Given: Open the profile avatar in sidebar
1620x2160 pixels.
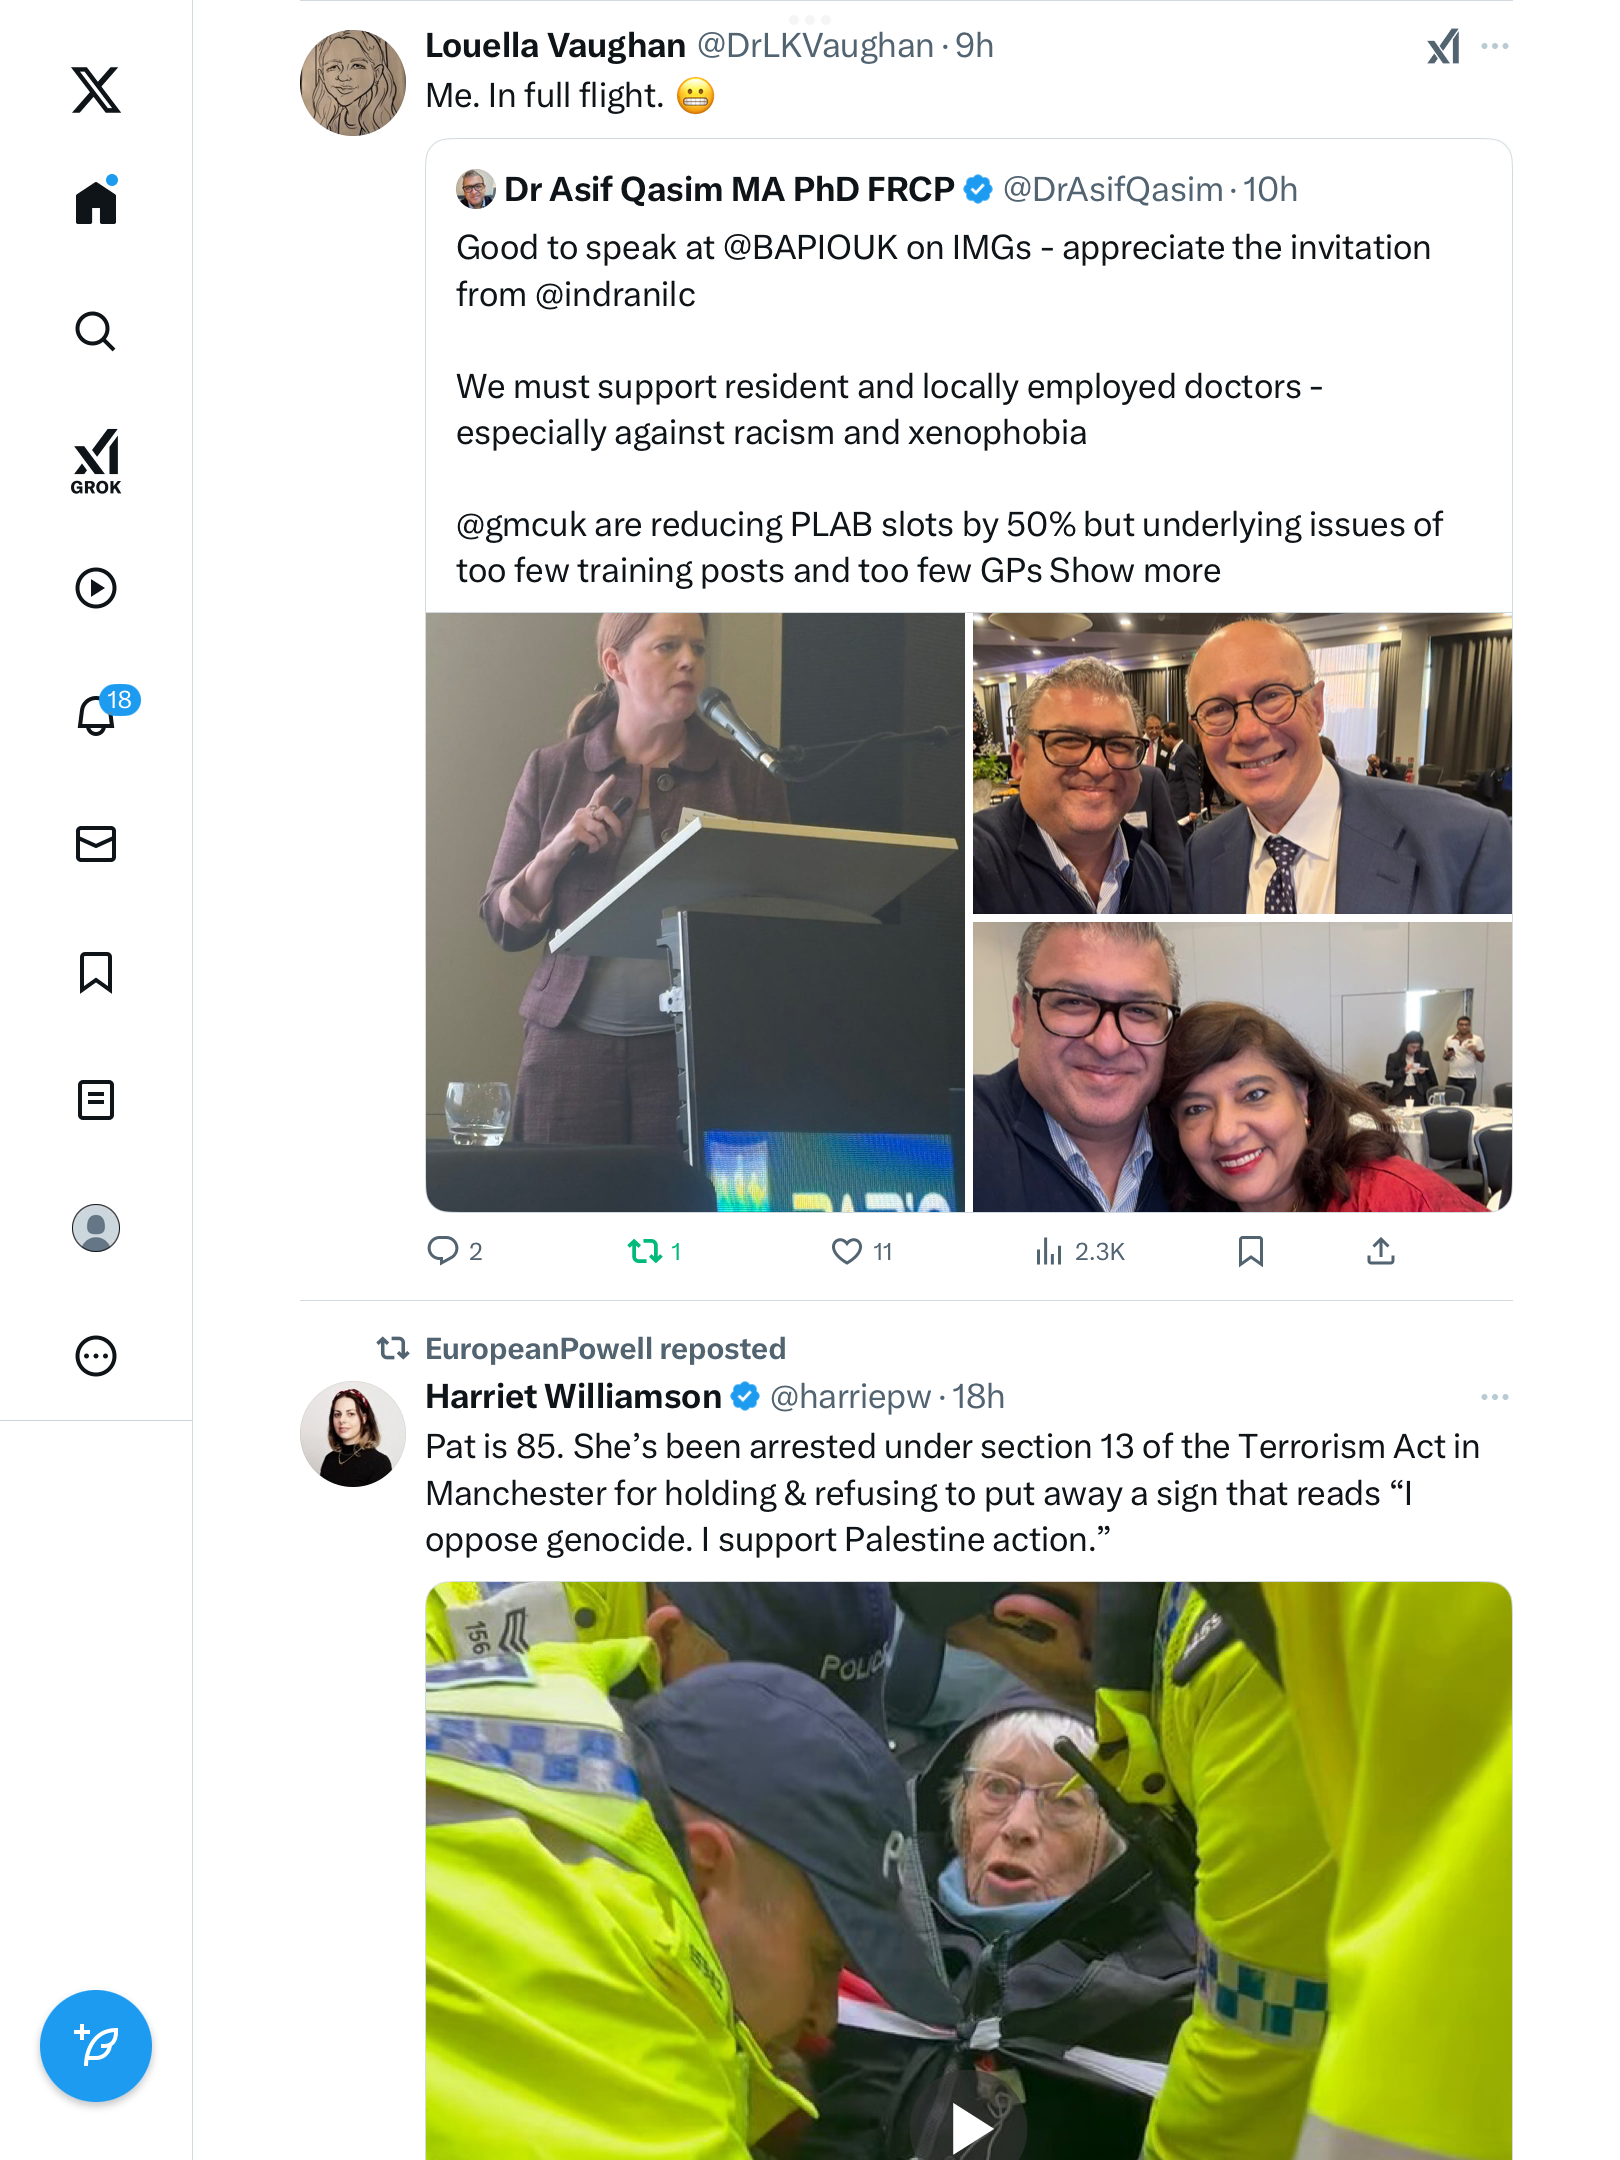Looking at the screenshot, I should 96,1228.
